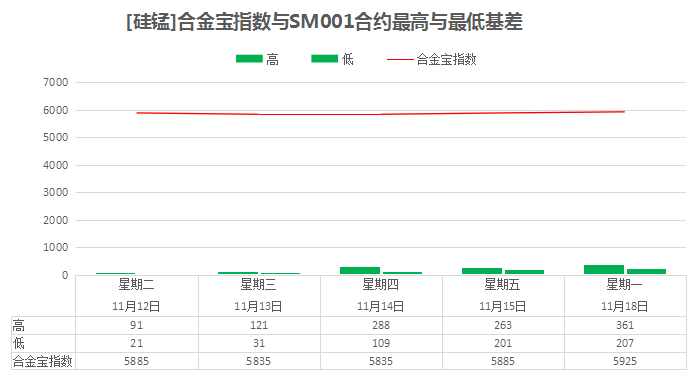Select the 合金宝指数 row header

point(43,361)
